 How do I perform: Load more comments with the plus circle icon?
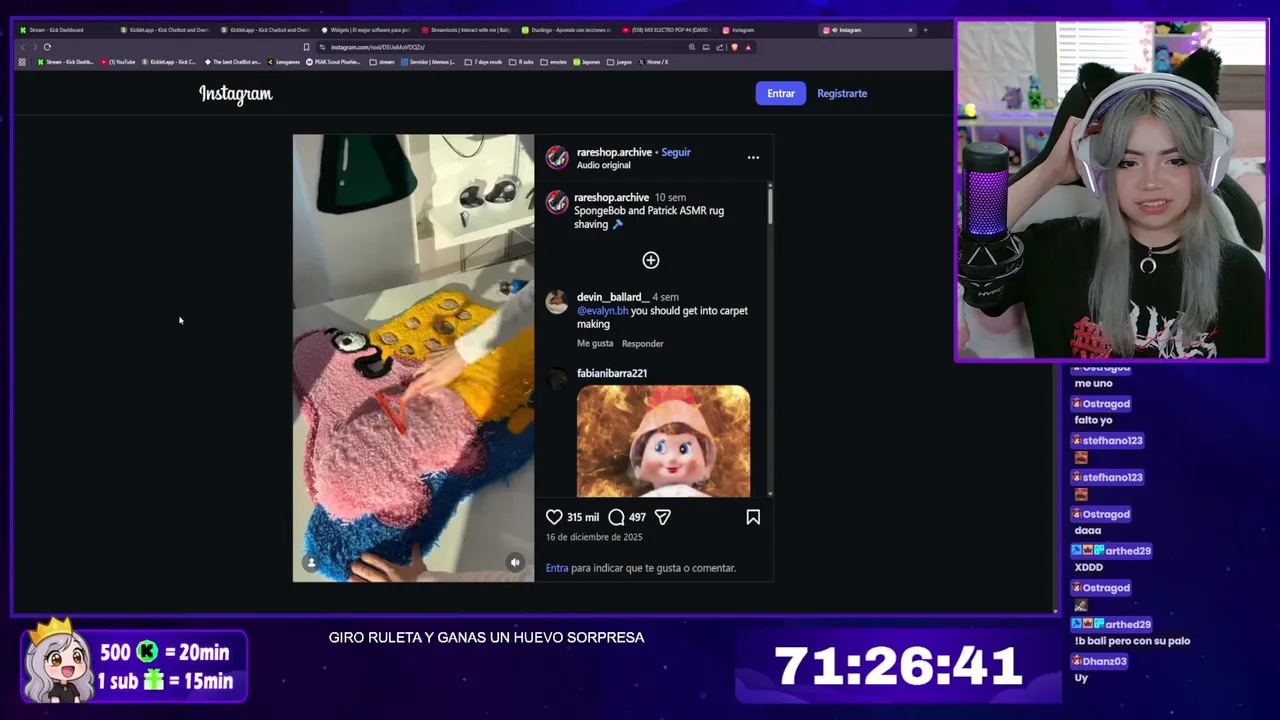(x=651, y=260)
